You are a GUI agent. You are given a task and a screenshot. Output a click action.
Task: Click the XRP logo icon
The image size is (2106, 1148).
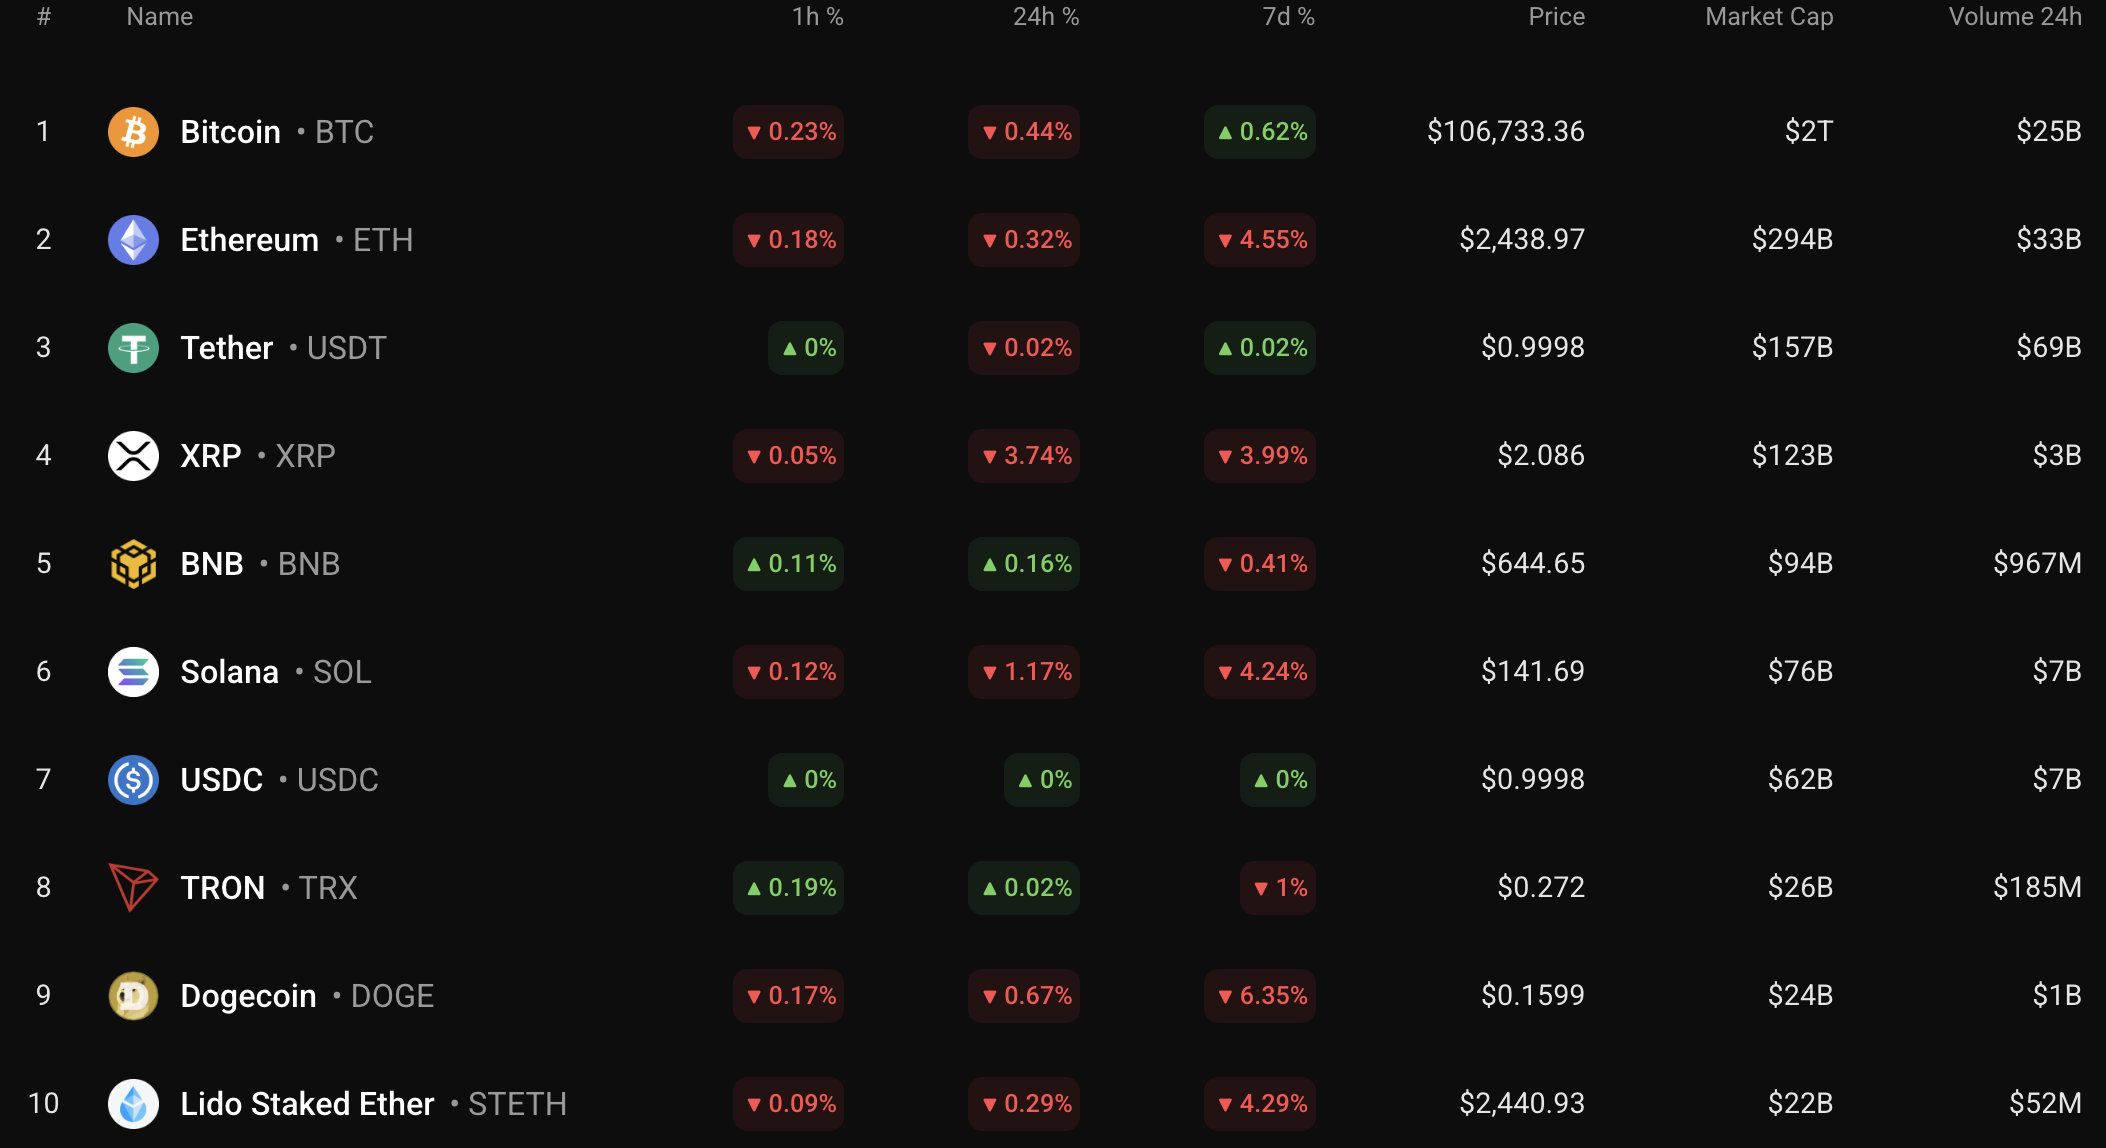click(x=133, y=456)
